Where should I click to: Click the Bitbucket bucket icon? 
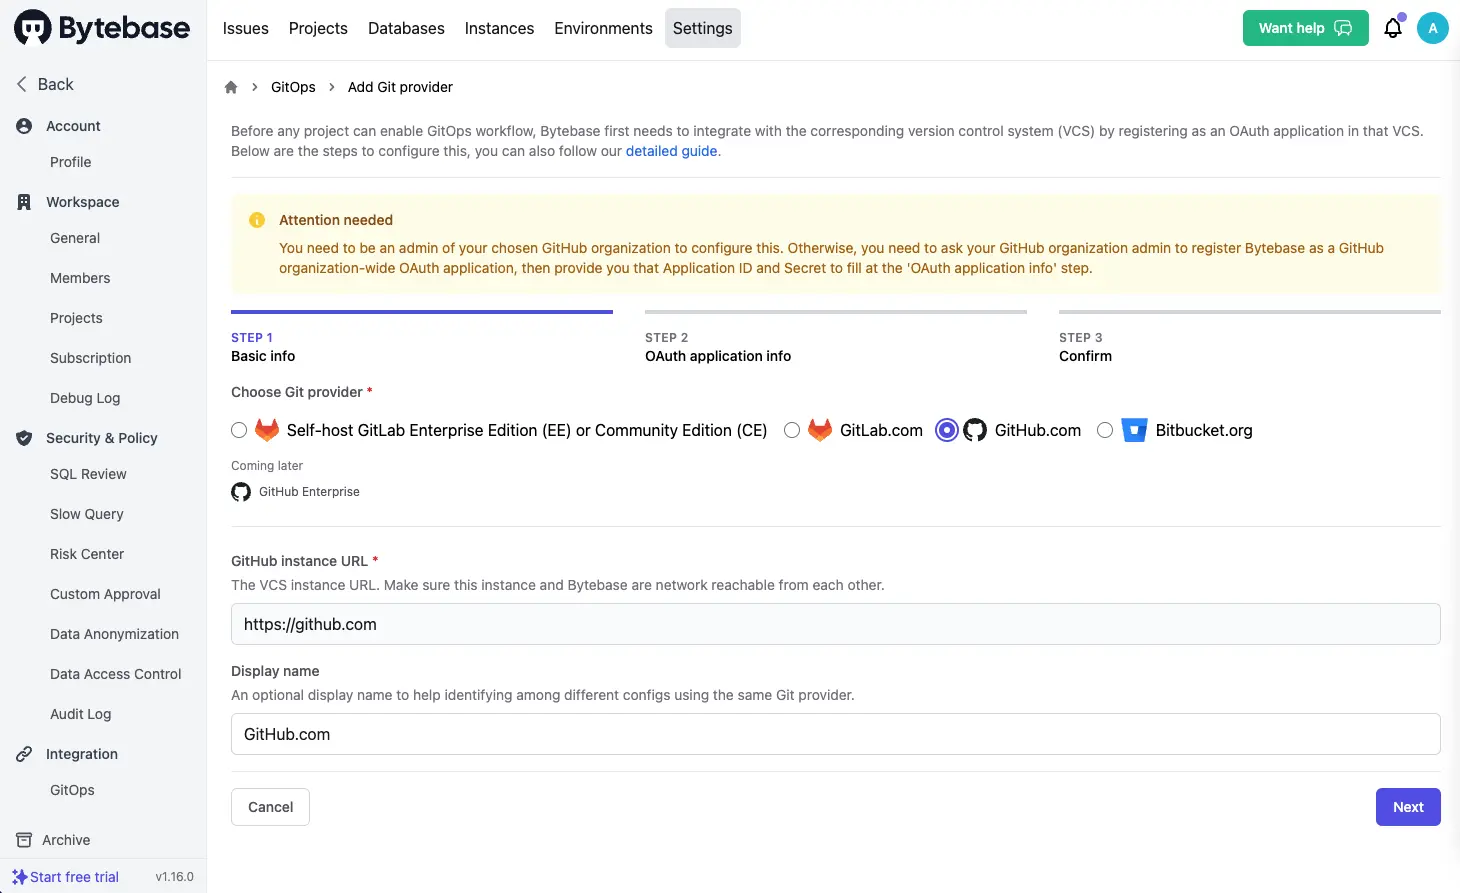(1134, 429)
